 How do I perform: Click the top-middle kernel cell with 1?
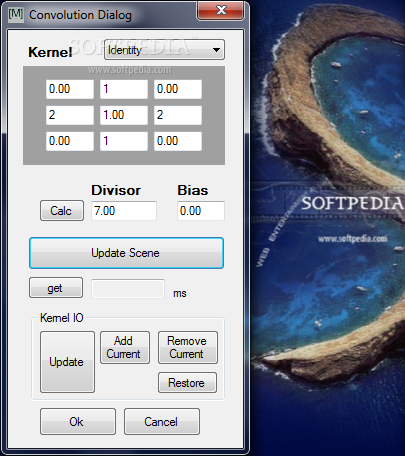click(124, 89)
